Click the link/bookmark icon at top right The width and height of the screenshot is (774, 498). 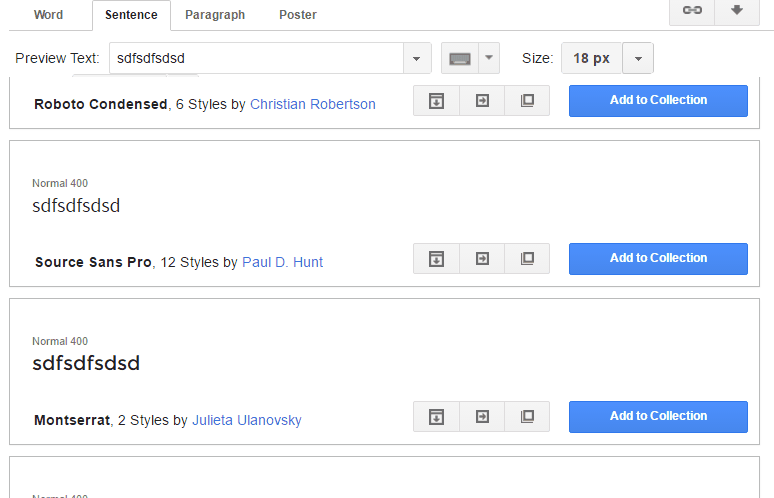[x=692, y=10]
